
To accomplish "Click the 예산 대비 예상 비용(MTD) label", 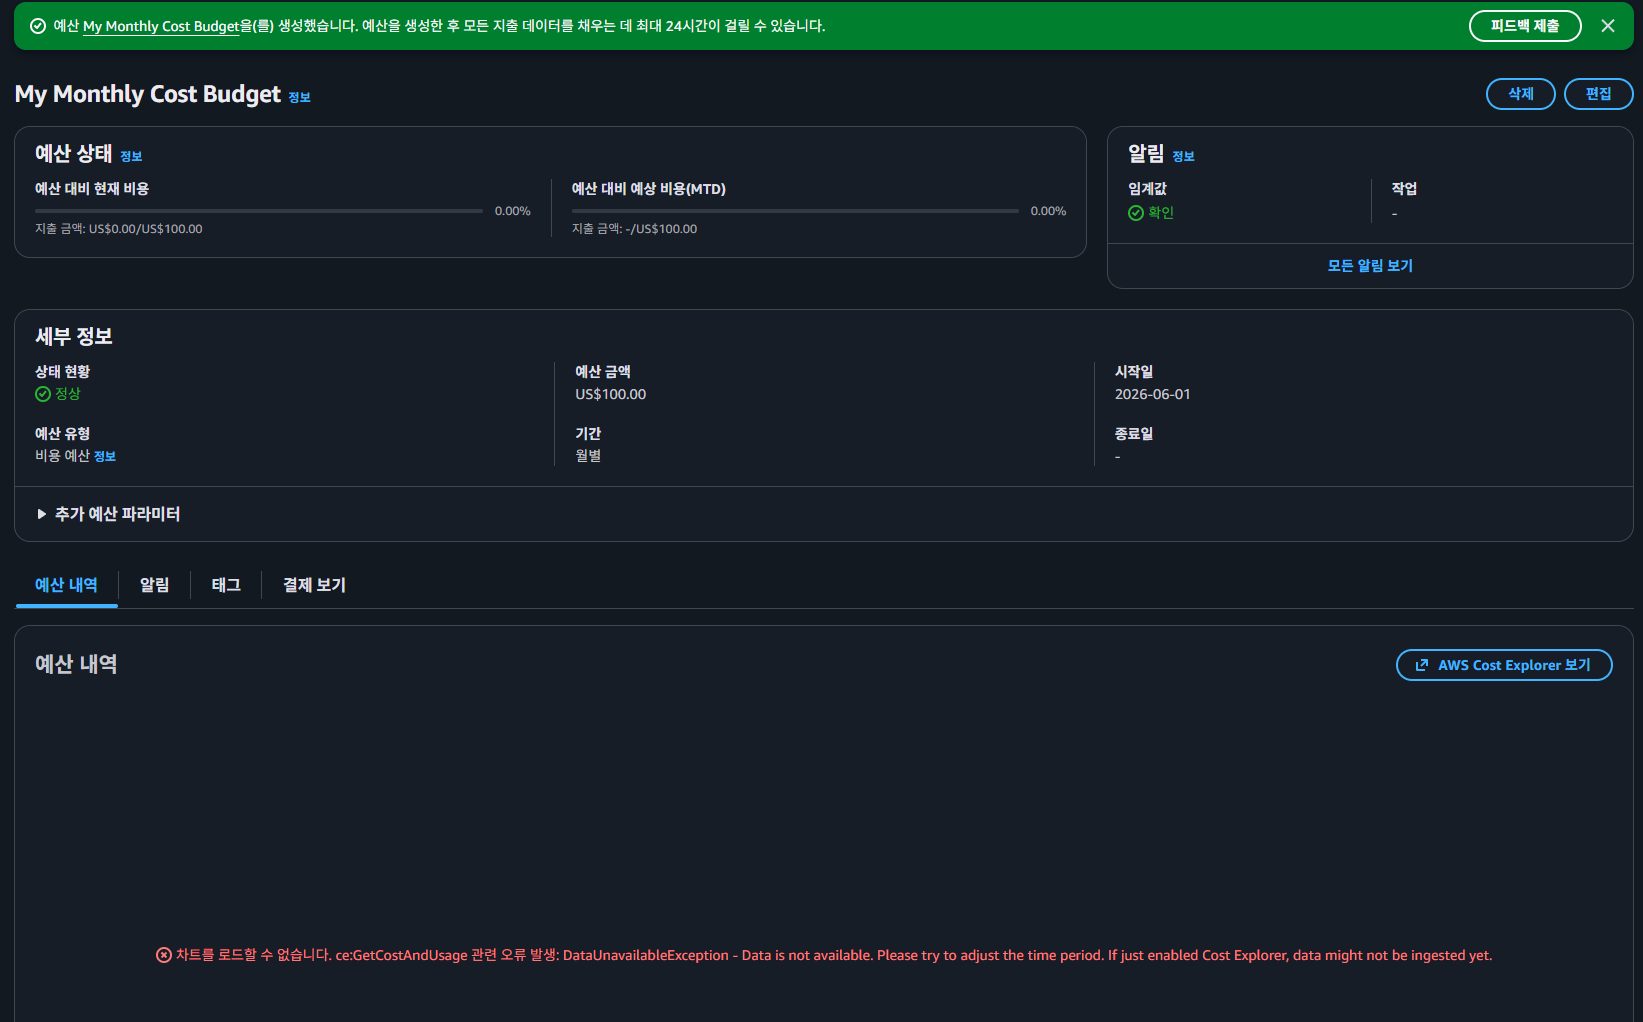I will 649,189.
